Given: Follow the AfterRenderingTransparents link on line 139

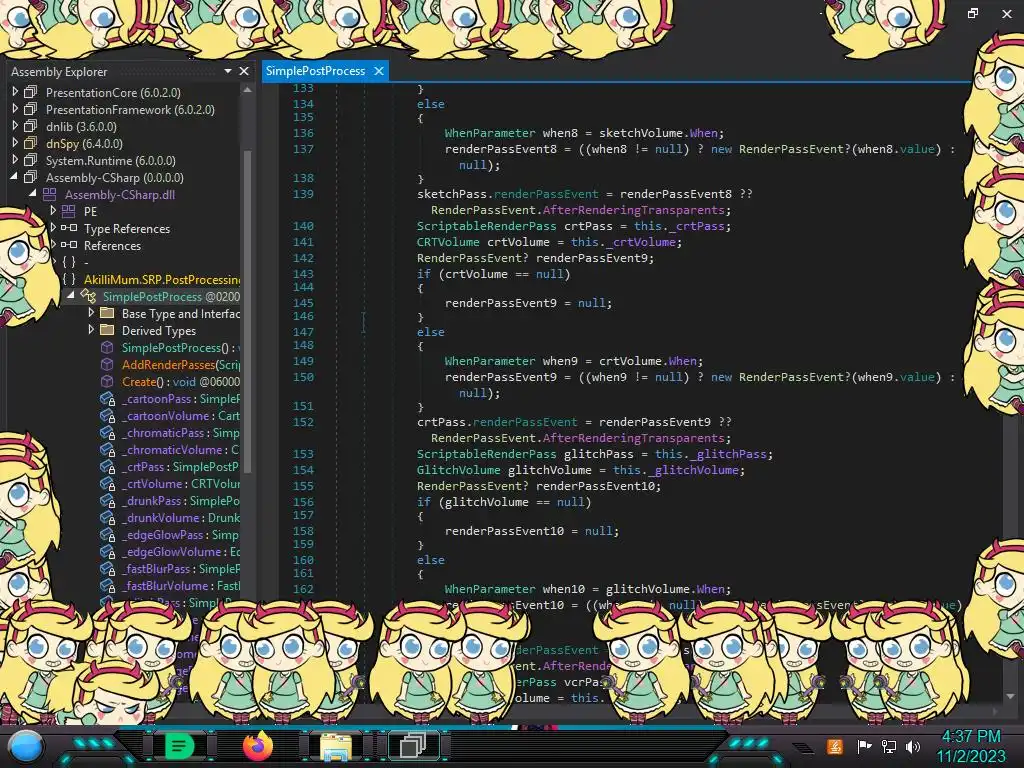Looking at the screenshot, I should coord(633,210).
